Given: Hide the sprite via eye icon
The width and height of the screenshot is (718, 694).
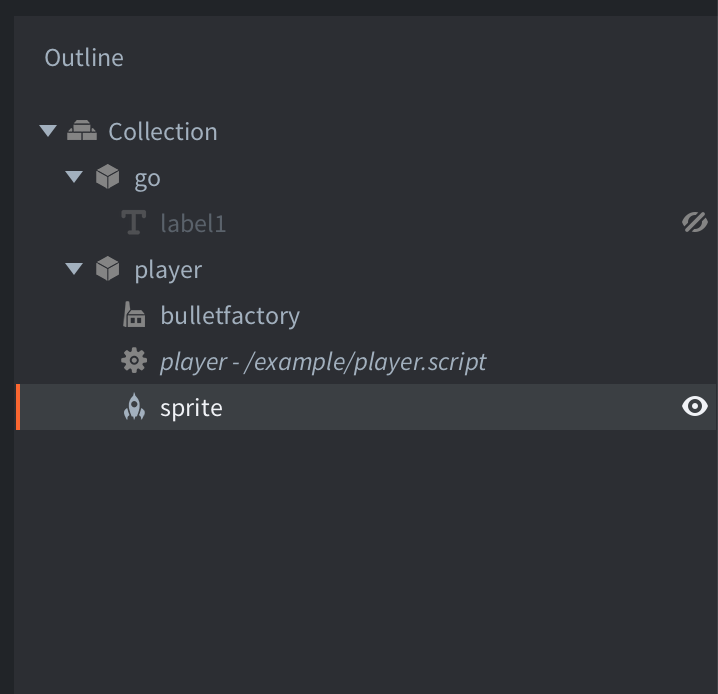Looking at the screenshot, I should (695, 407).
